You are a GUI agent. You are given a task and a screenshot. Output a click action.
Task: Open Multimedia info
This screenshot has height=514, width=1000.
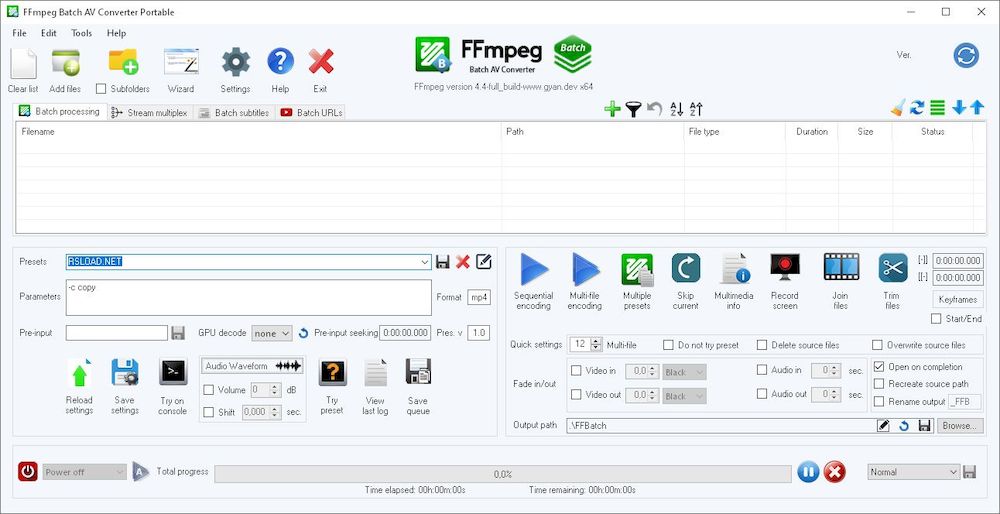click(x=734, y=268)
